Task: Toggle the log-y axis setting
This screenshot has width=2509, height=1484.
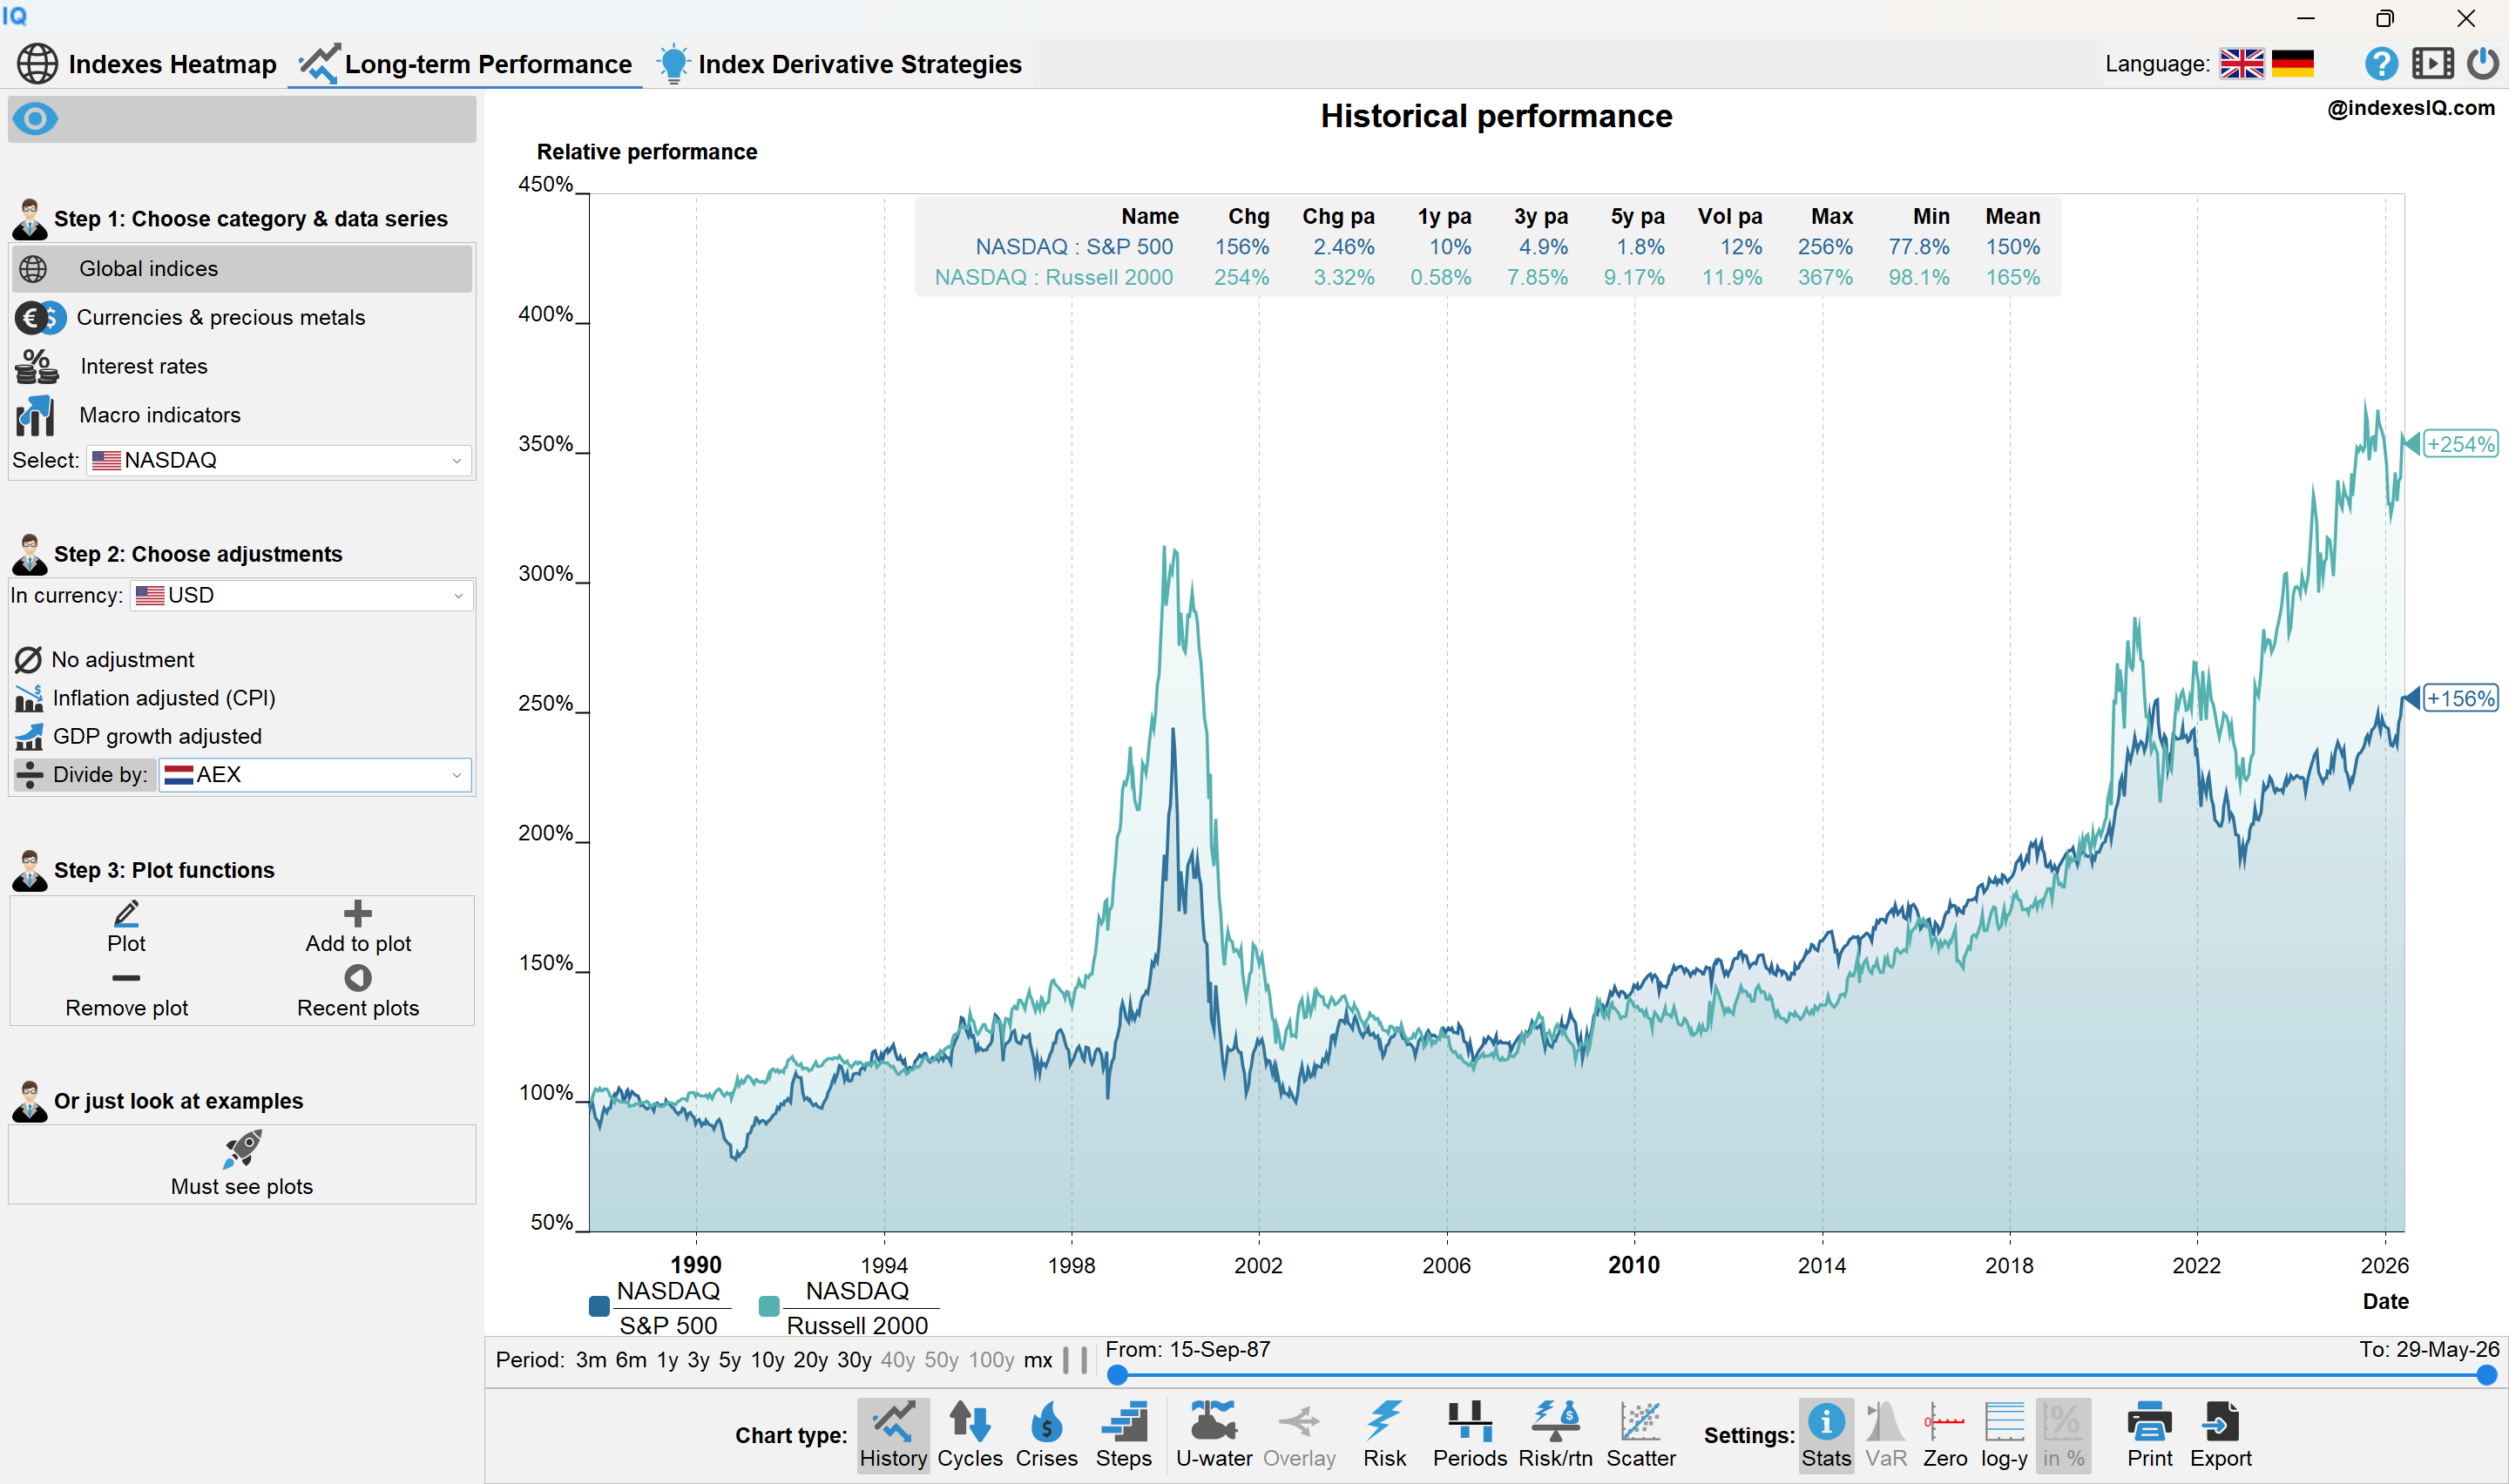Action: click(2004, 1435)
